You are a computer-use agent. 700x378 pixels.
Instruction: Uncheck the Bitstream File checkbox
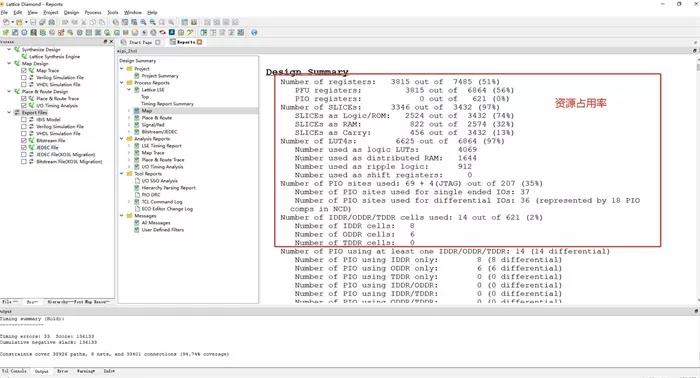[24, 141]
